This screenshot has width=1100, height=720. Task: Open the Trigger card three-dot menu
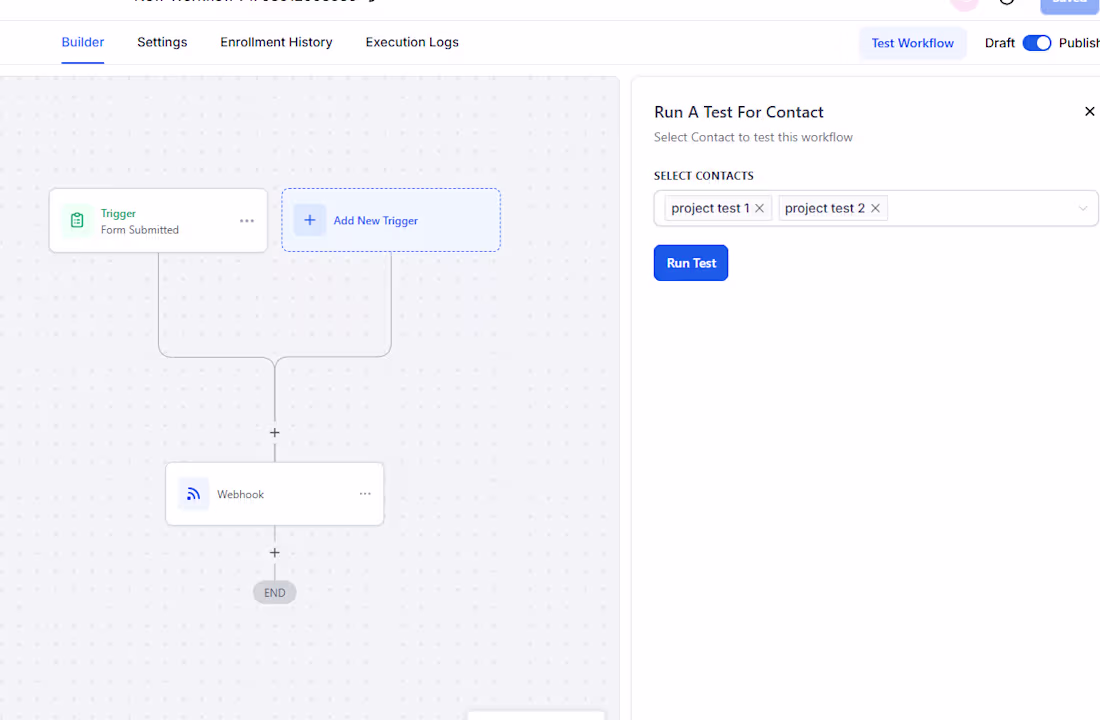(x=247, y=220)
